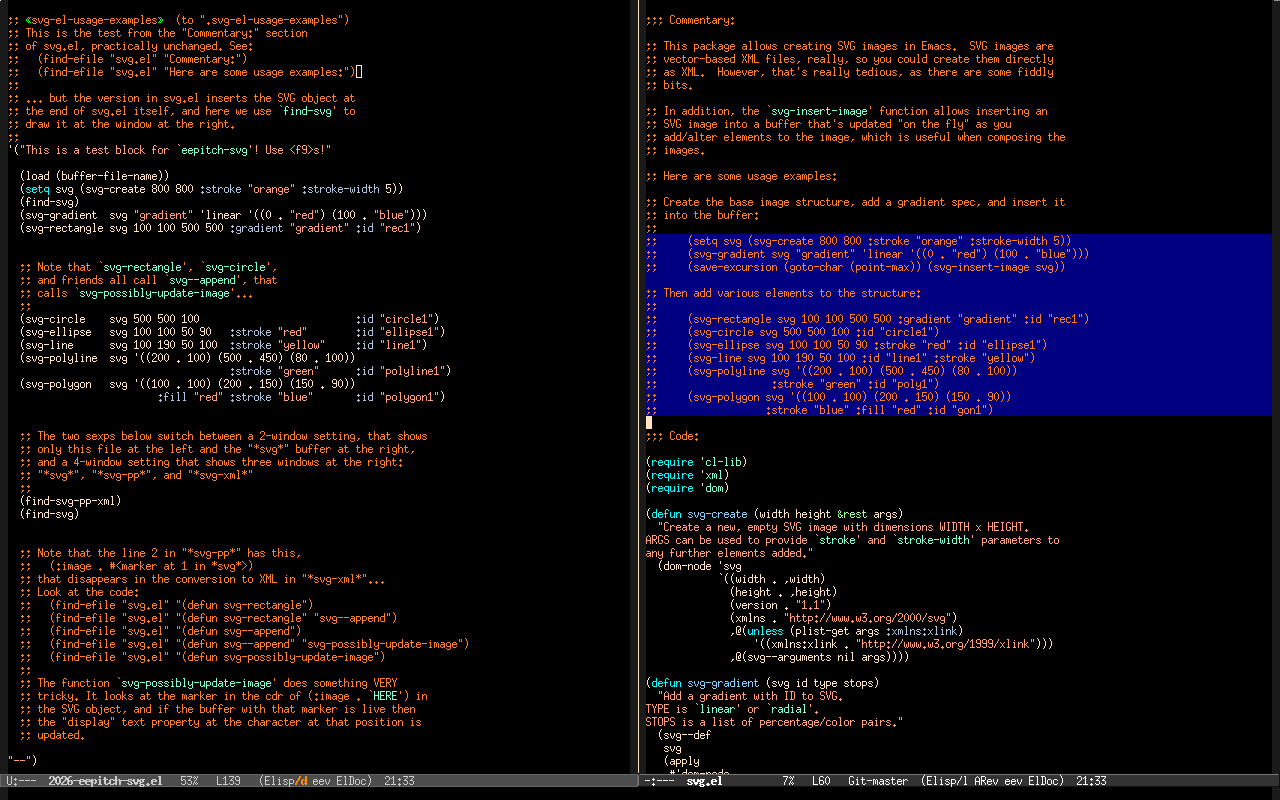Click the svg.el buffer name in right mode line
The height and width of the screenshot is (800, 1280).
point(704,781)
